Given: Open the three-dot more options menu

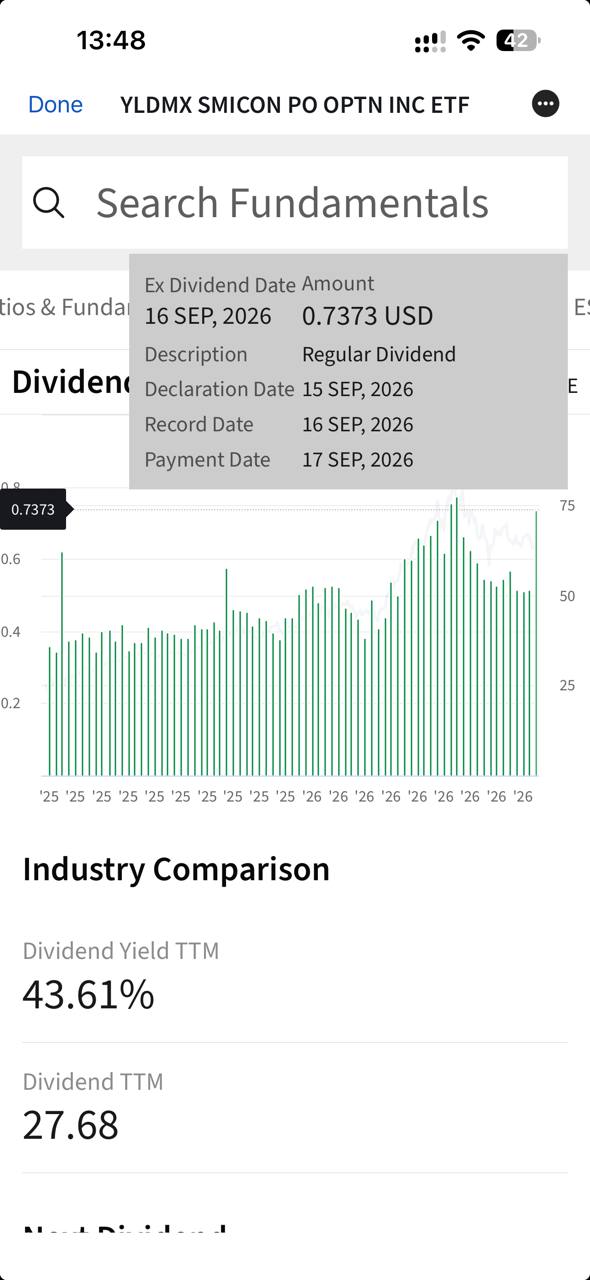Looking at the screenshot, I should tap(545, 104).
